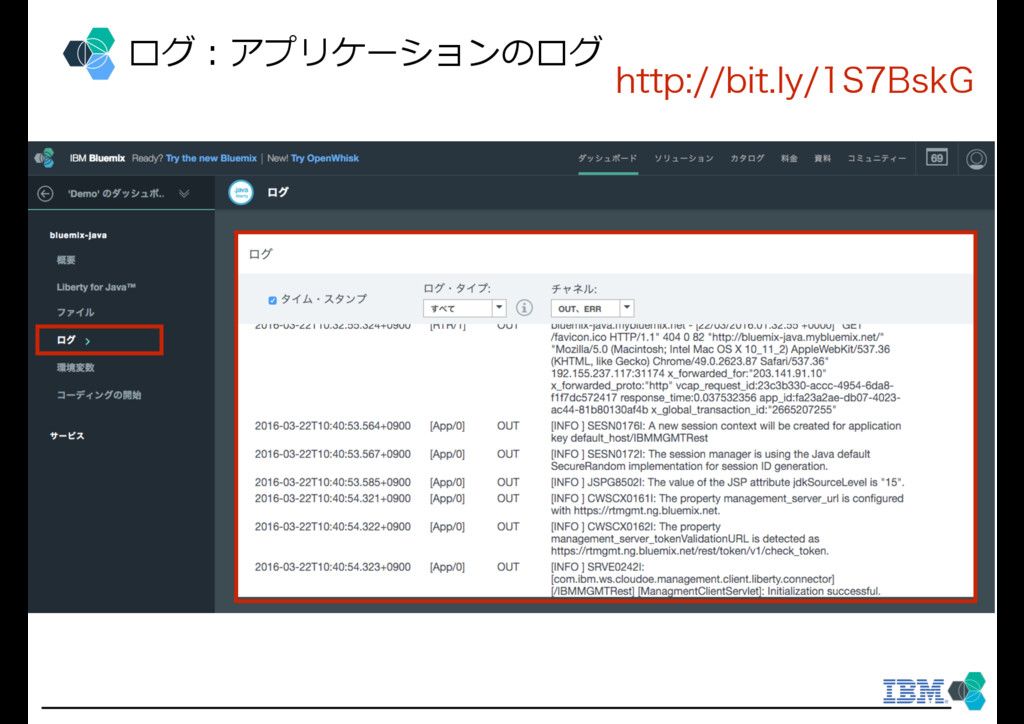The height and width of the screenshot is (724, 1024).
Task: Click the ログ heading inside the log panel
Action: [x=261, y=254]
